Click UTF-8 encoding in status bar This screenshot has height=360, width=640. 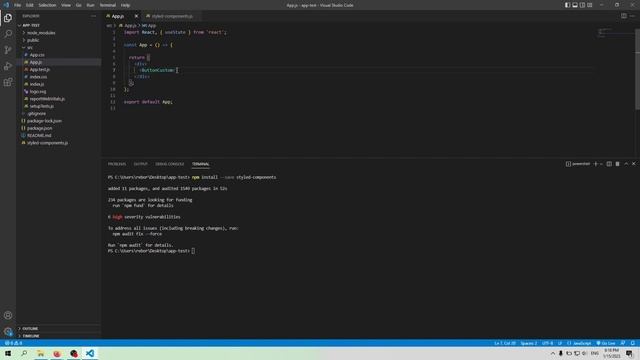[547, 343]
